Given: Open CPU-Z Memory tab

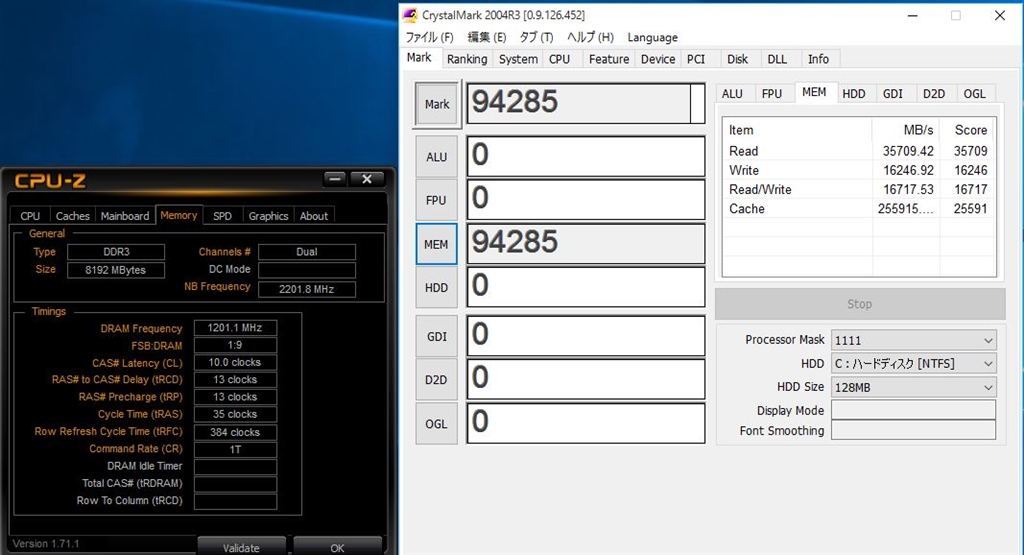Looking at the screenshot, I should pyautogui.click(x=178, y=215).
